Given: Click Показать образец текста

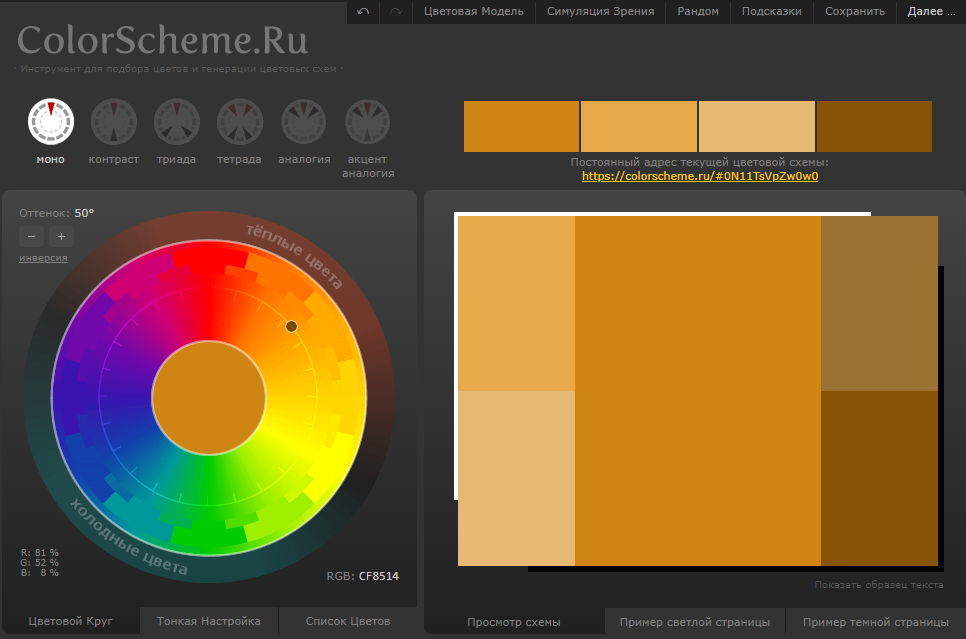Looking at the screenshot, I should (879, 585).
